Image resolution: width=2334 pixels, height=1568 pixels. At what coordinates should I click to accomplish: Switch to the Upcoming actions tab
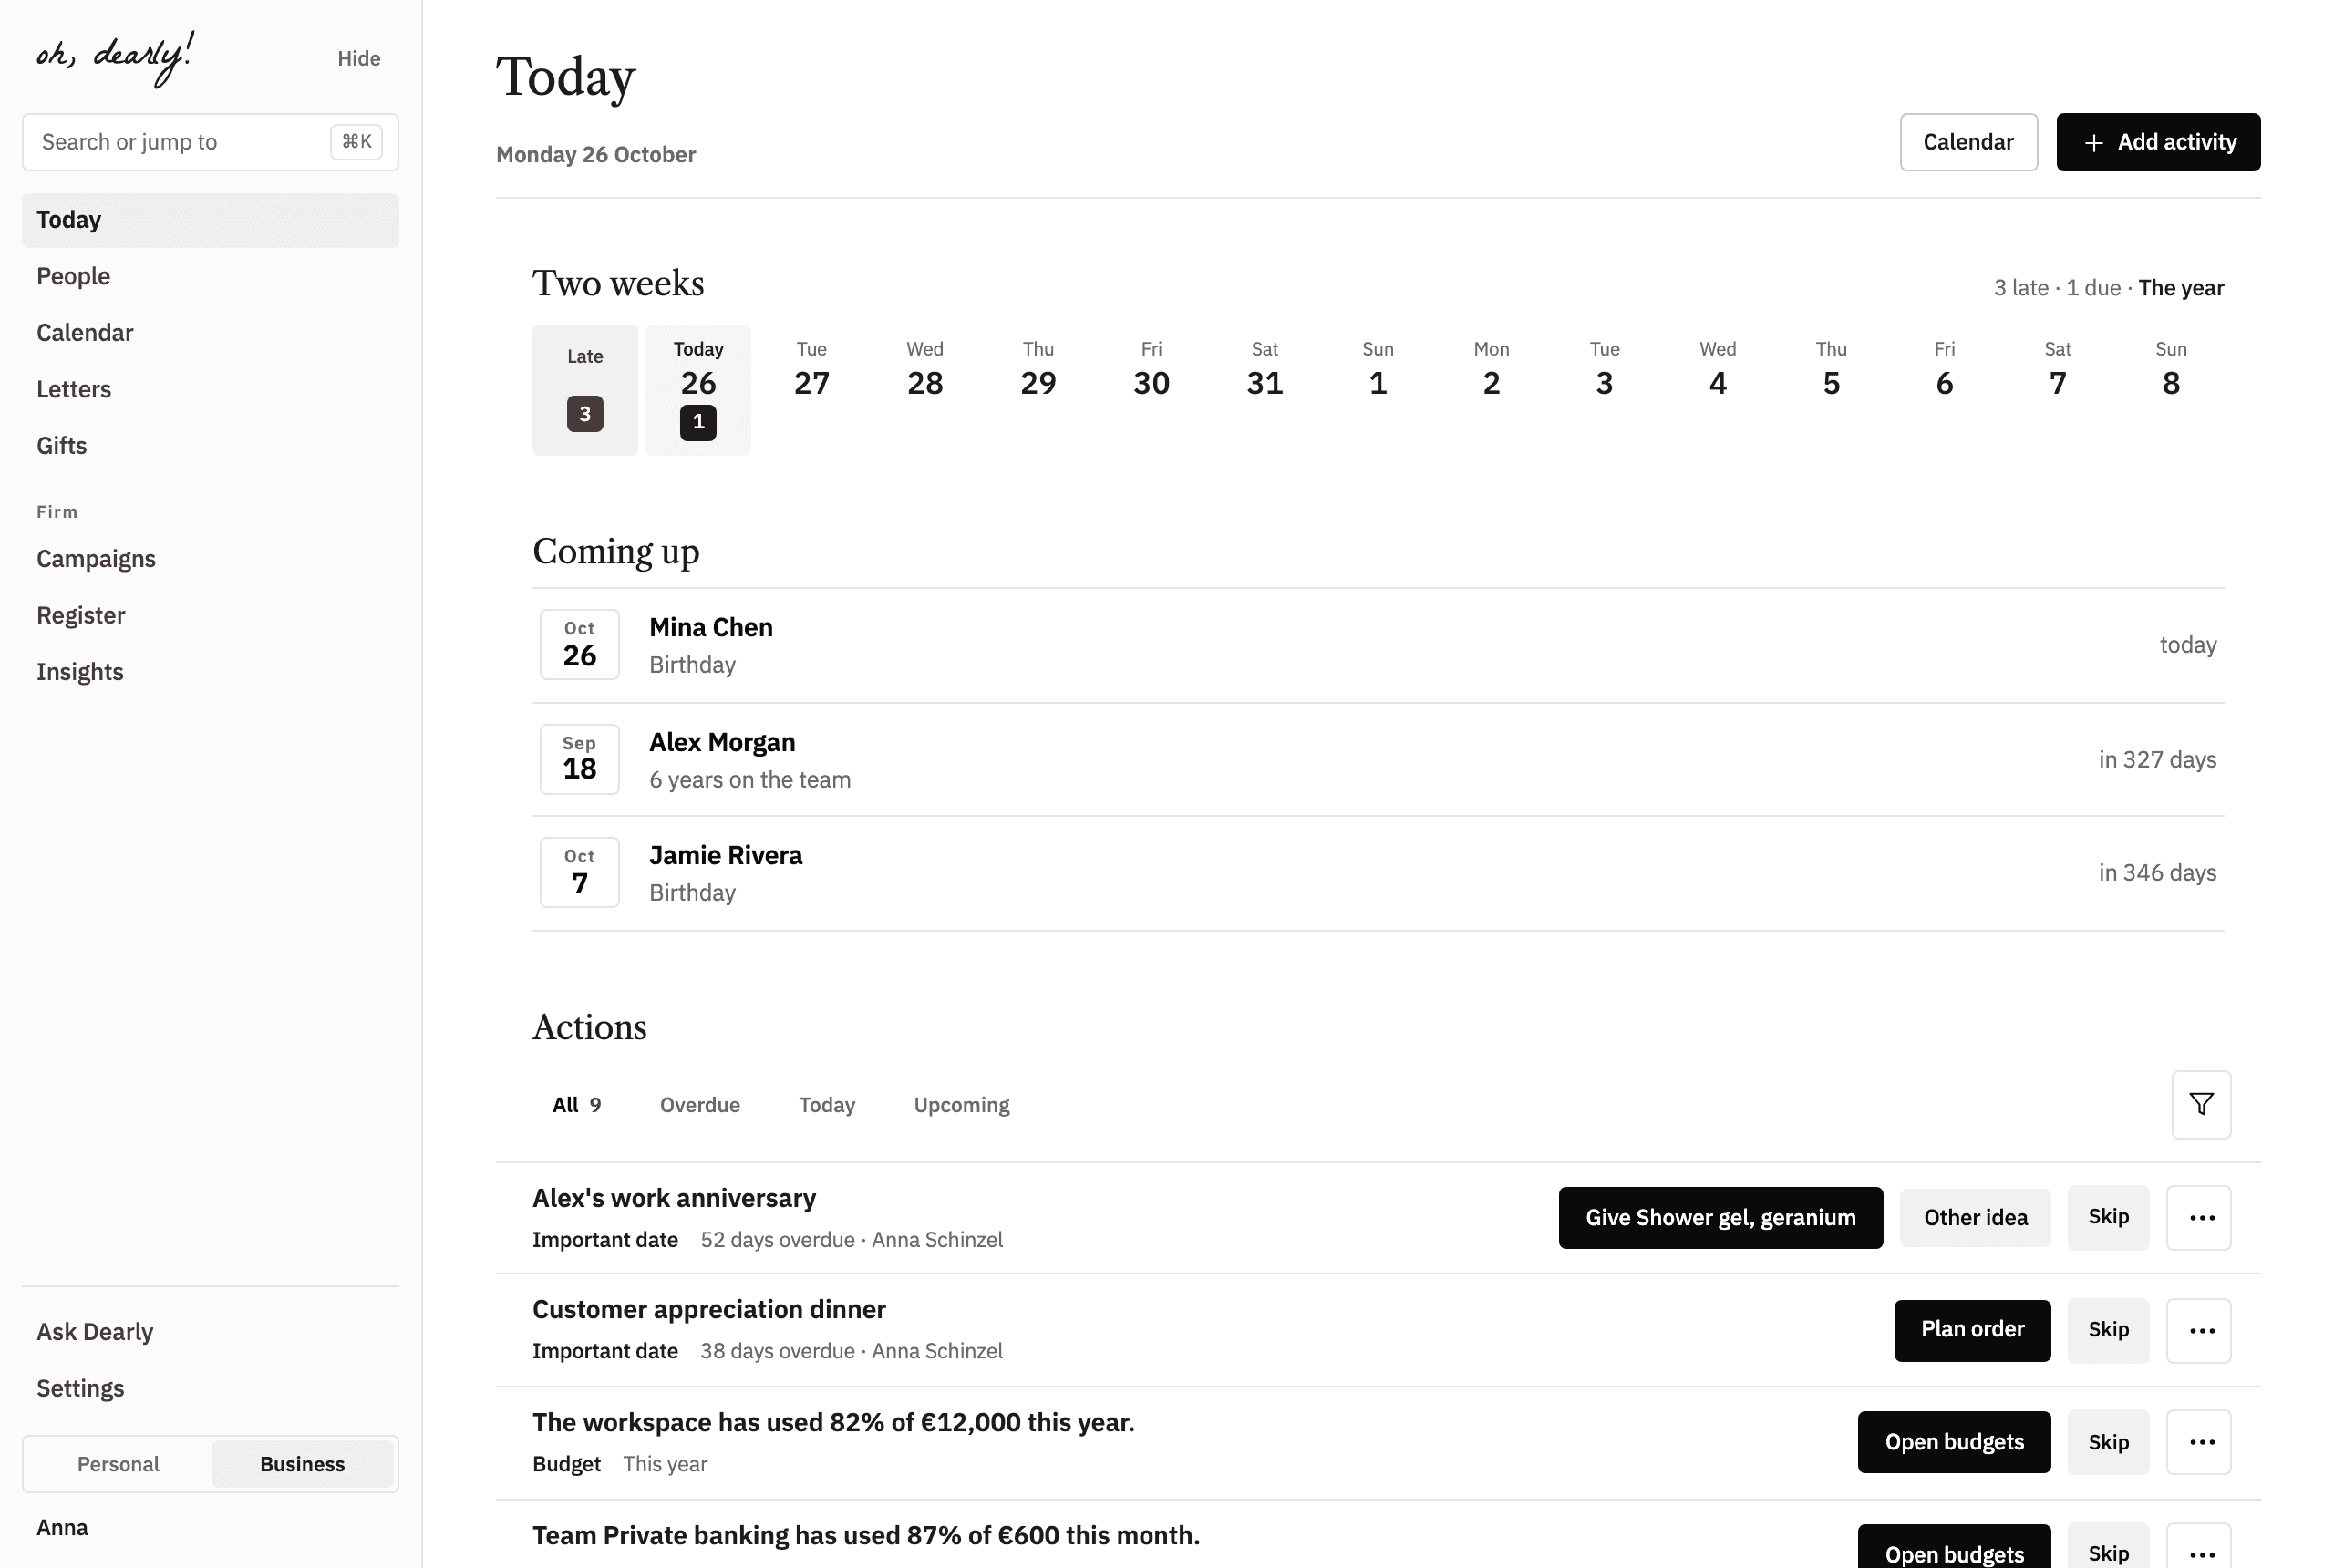(961, 1105)
